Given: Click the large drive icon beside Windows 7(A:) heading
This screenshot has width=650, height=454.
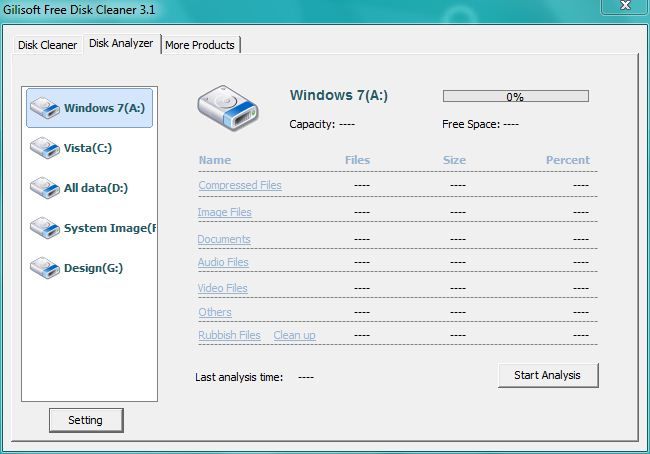Looking at the screenshot, I should click(x=229, y=108).
